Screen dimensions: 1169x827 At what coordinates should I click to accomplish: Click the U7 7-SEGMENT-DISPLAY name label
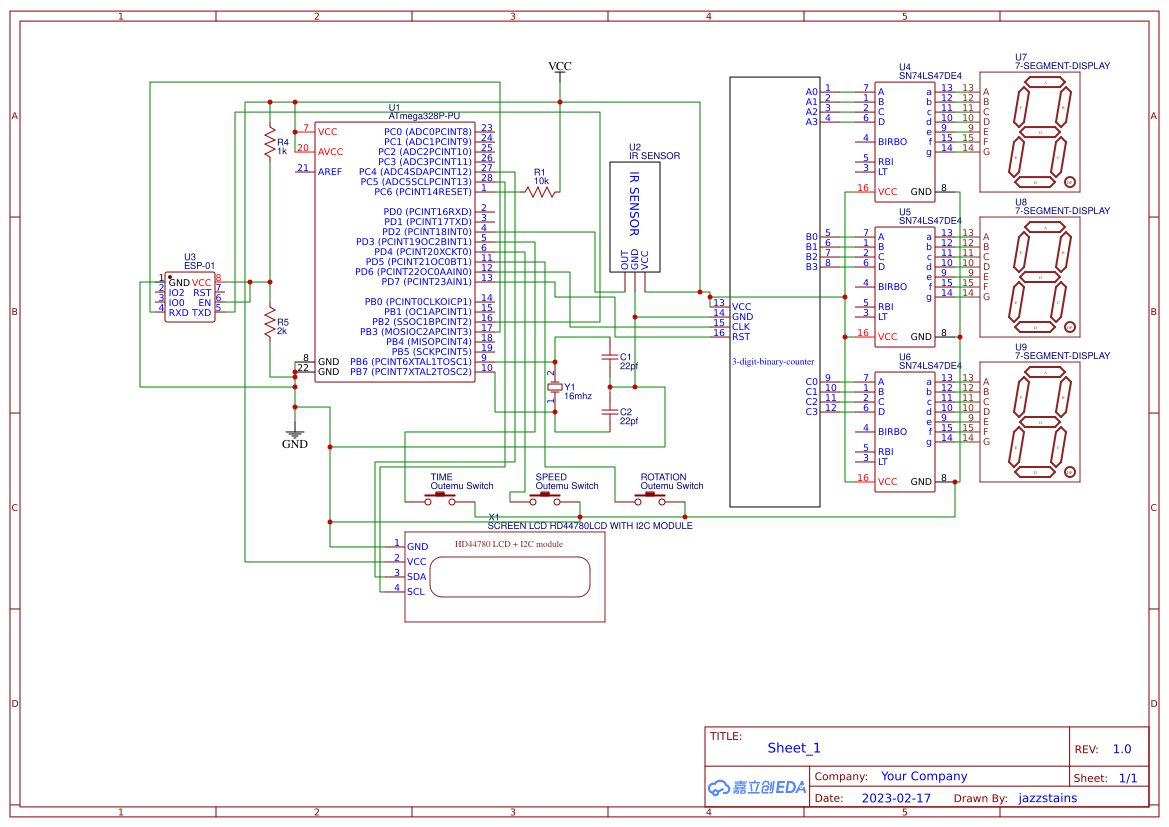click(1062, 66)
